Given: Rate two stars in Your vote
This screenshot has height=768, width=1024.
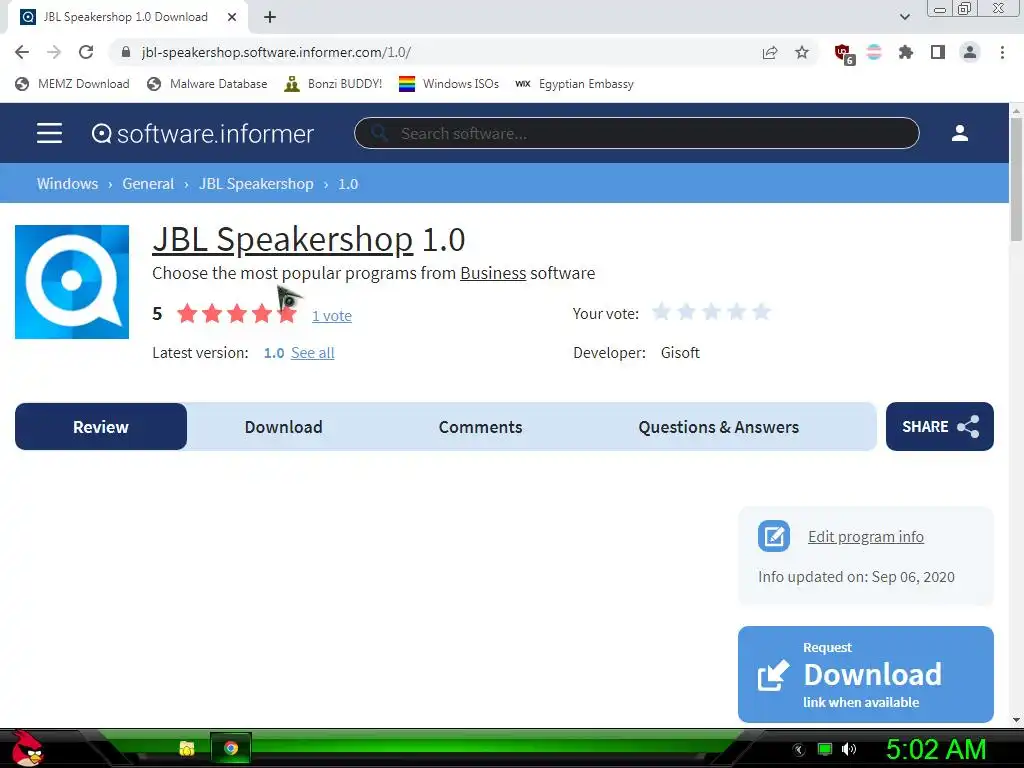Looking at the screenshot, I should (x=686, y=312).
